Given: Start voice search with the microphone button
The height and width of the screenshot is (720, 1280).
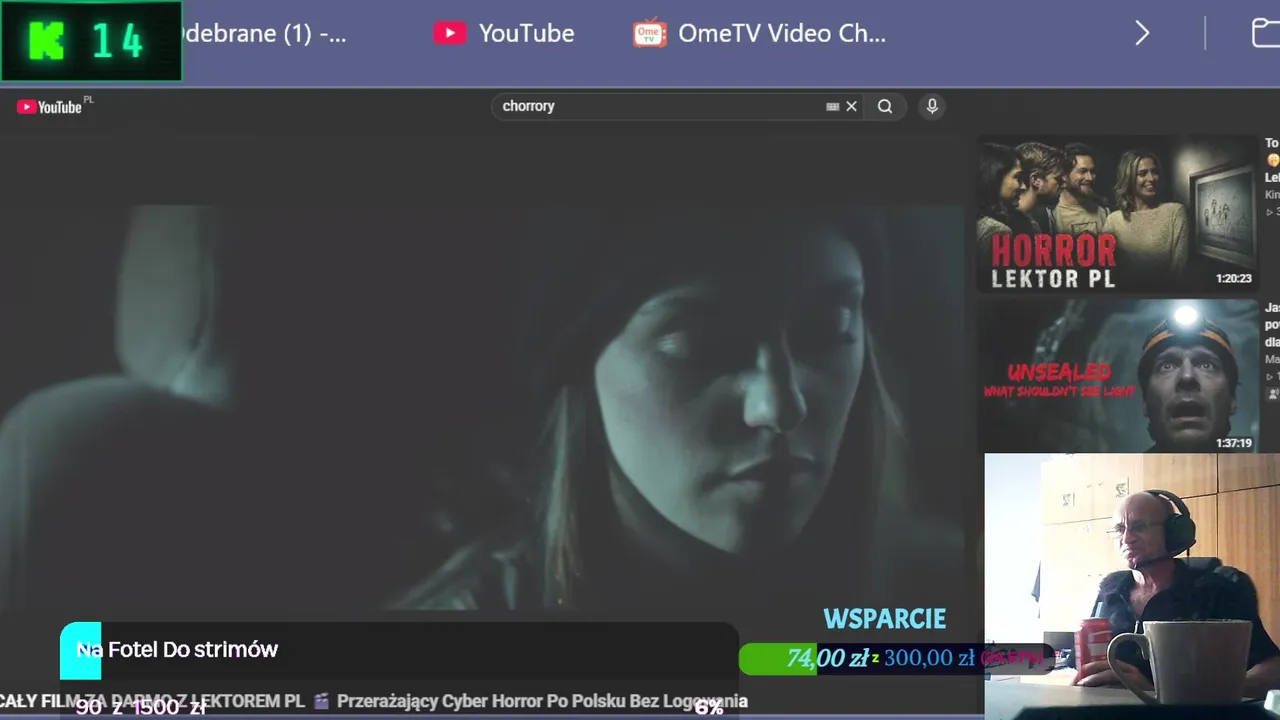Looking at the screenshot, I should [932, 106].
